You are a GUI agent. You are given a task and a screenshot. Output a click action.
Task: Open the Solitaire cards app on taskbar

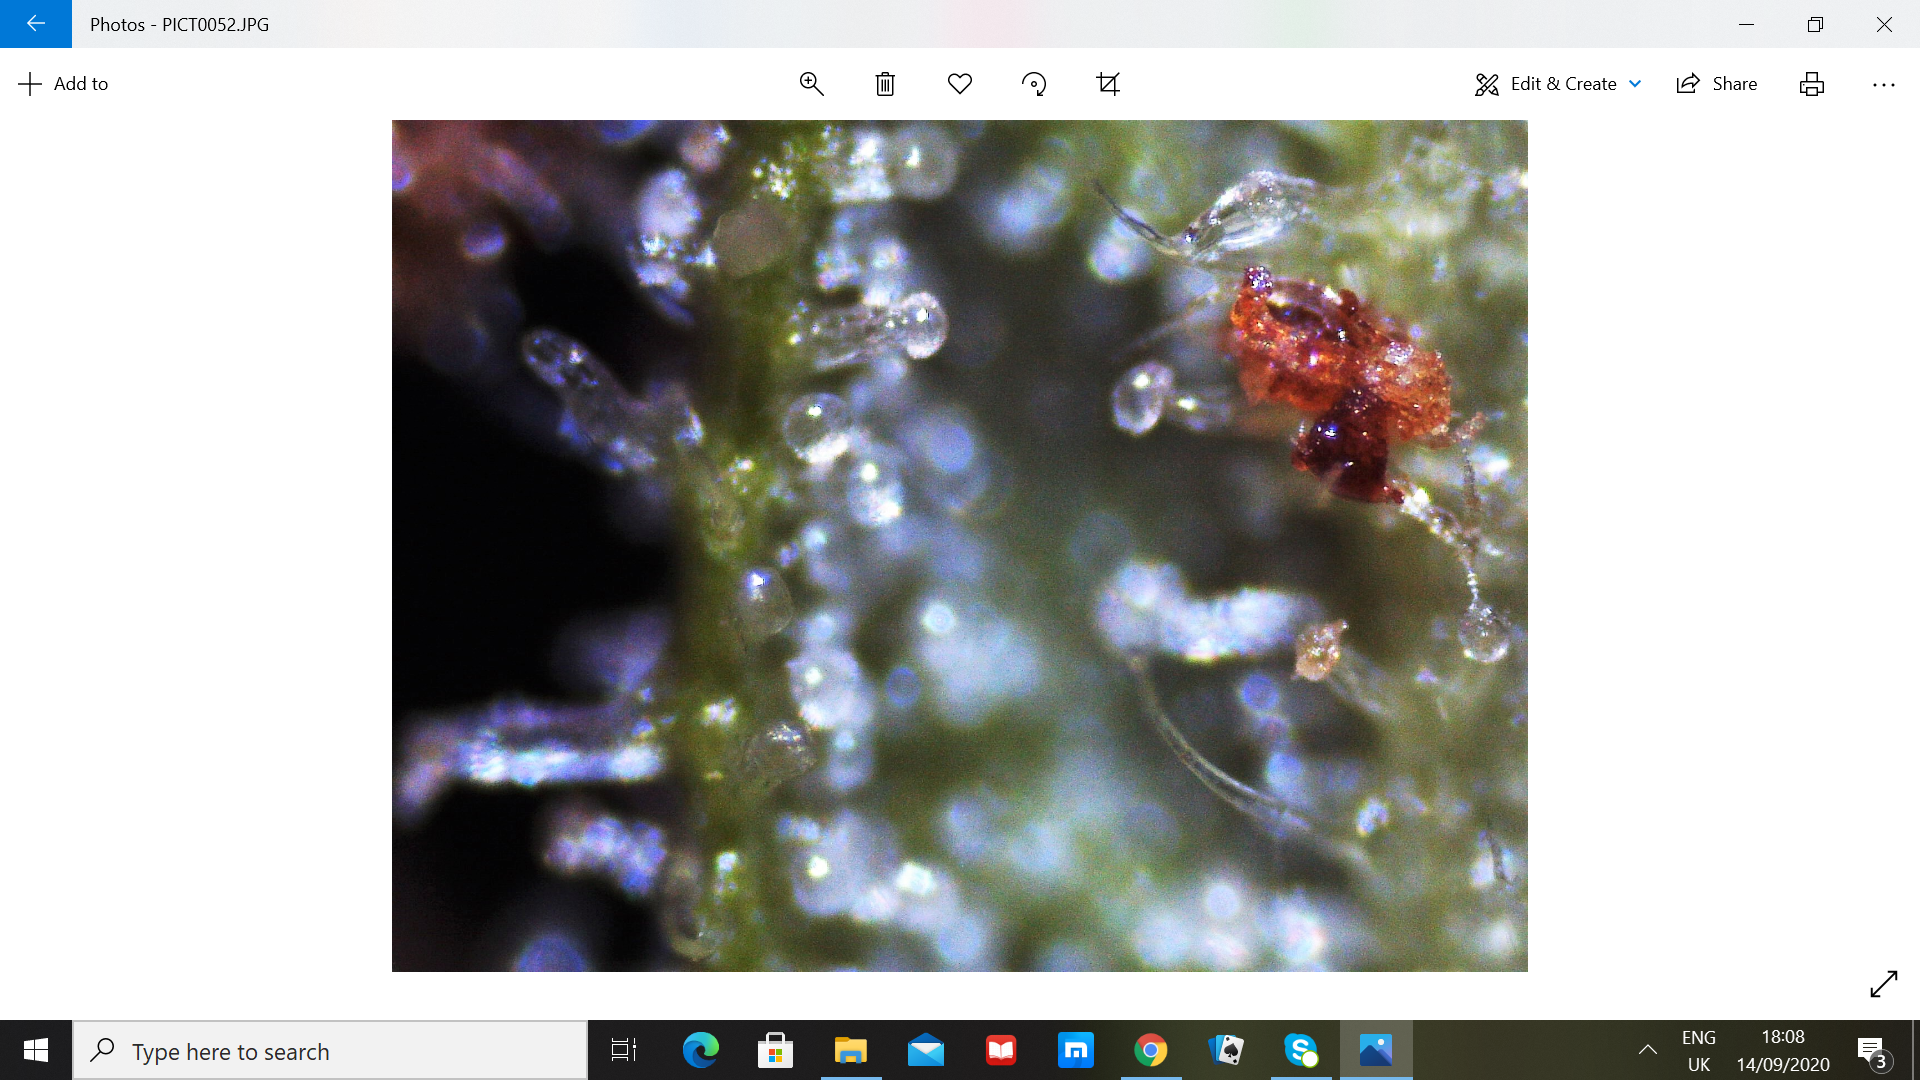1226,1050
